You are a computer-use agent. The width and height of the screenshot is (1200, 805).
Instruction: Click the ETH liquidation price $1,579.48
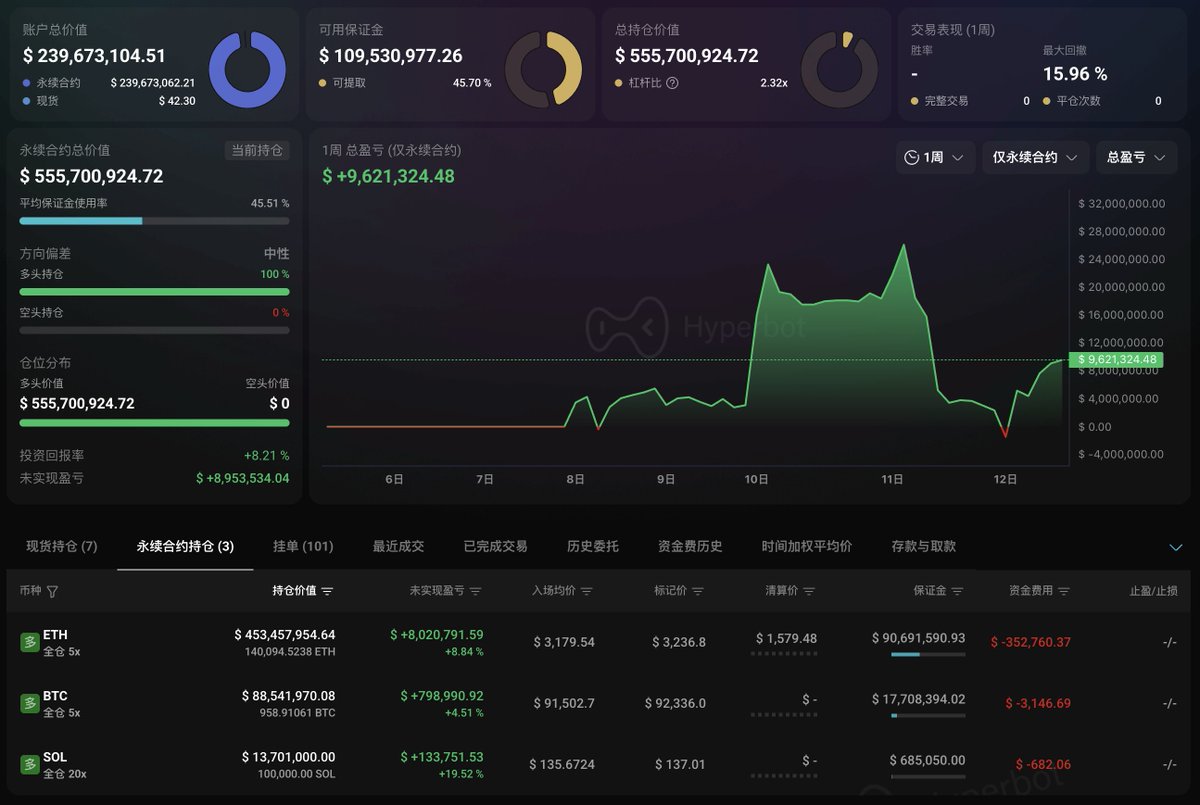(786, 638)
